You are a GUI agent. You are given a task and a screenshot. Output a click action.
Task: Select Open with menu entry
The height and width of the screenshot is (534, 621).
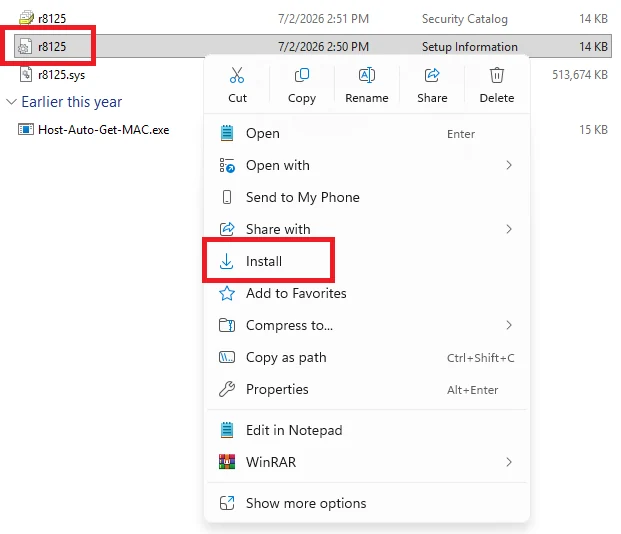[367, 165]
